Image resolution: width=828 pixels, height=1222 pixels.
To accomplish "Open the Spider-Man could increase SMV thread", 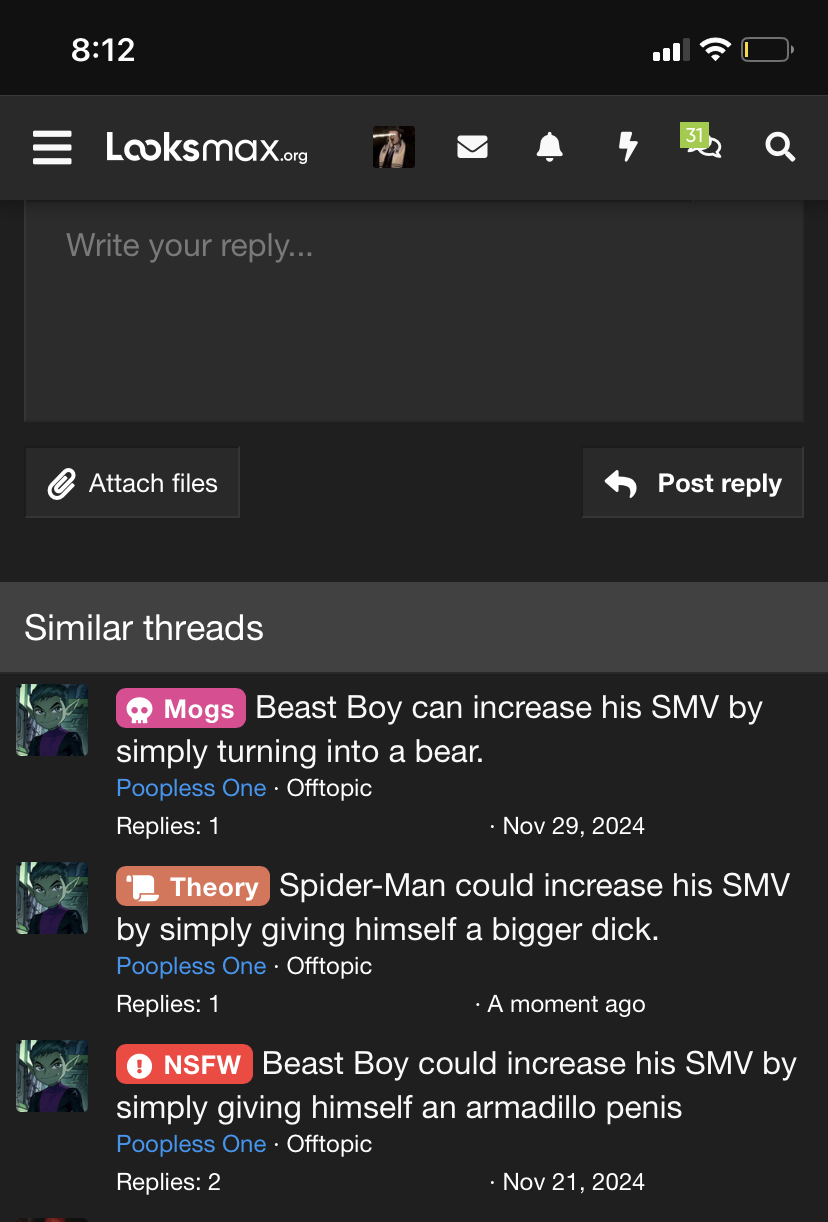I will pyautogui.click(x=453, y=907).
